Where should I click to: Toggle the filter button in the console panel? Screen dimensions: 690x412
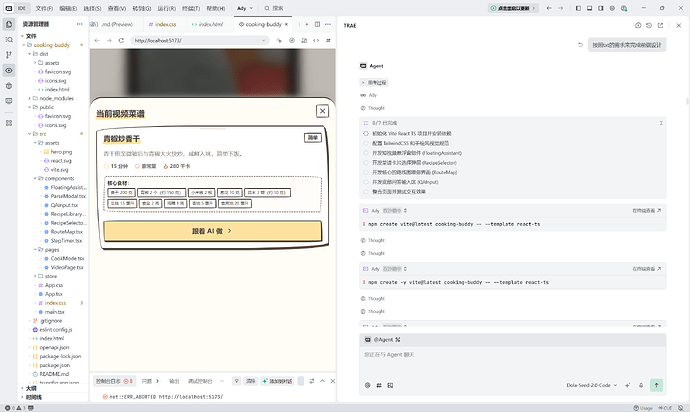(236, 381)
